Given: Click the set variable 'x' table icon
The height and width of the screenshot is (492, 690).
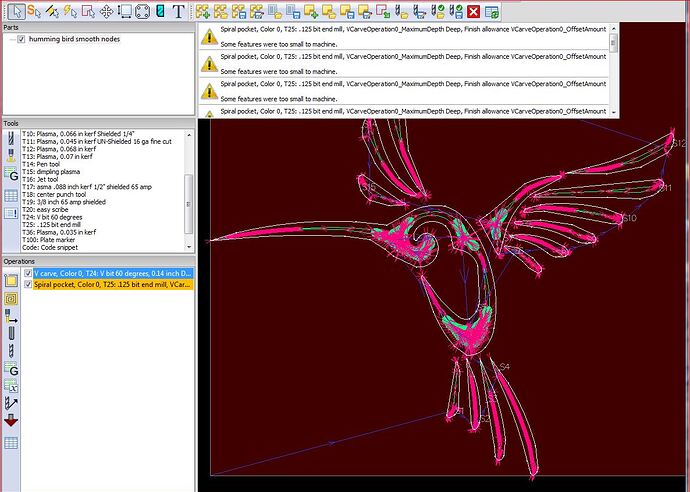Looking at the screenshot, I should click(x=11, y=386).
